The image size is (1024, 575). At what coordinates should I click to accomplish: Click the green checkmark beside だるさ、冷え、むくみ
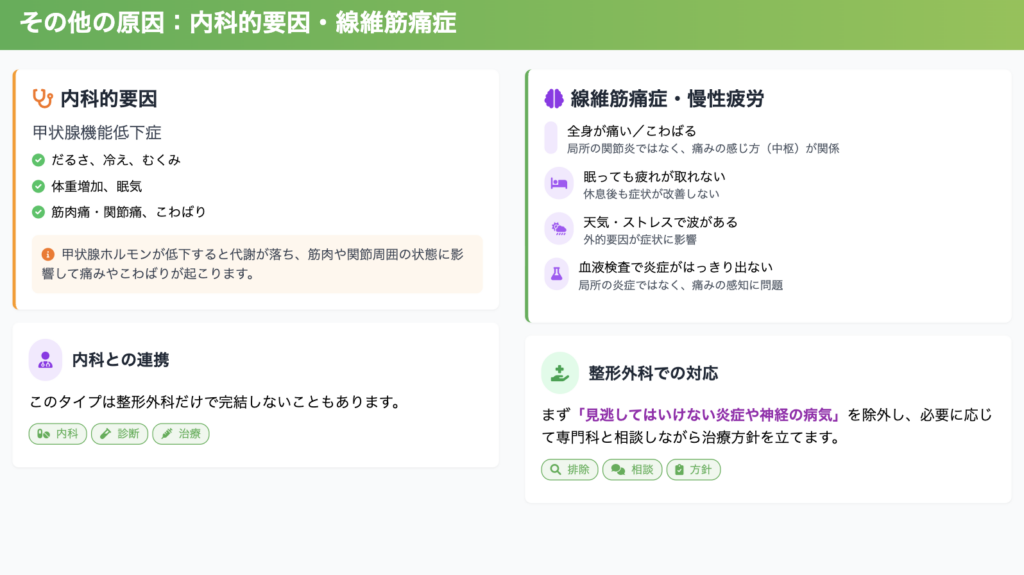[38, 160]
